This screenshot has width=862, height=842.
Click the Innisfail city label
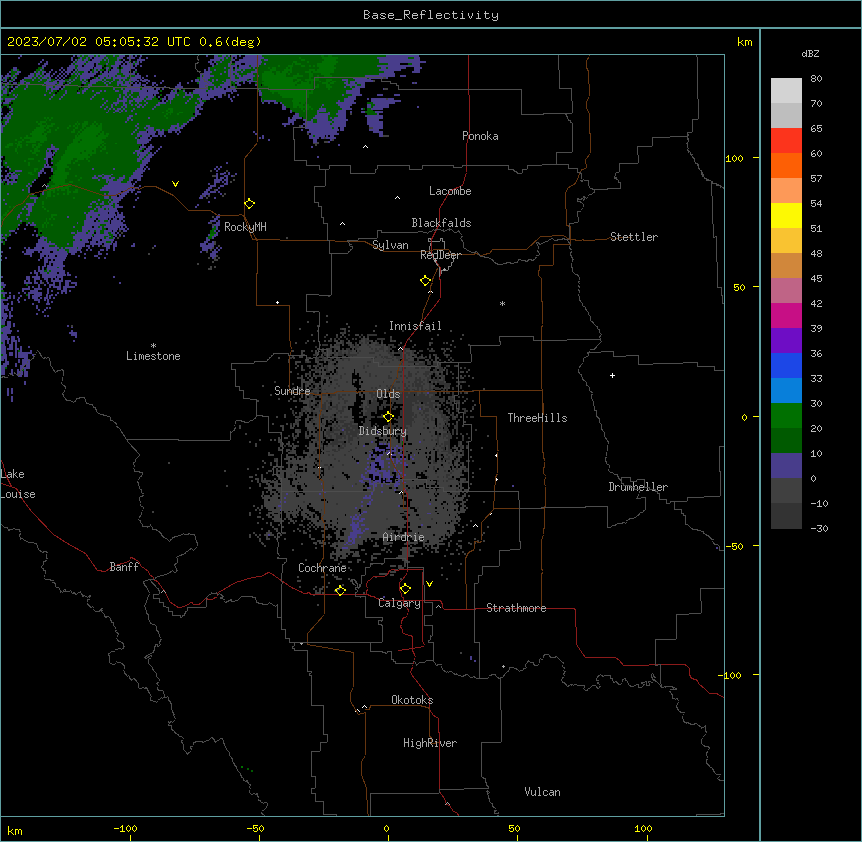coord(415,326)
